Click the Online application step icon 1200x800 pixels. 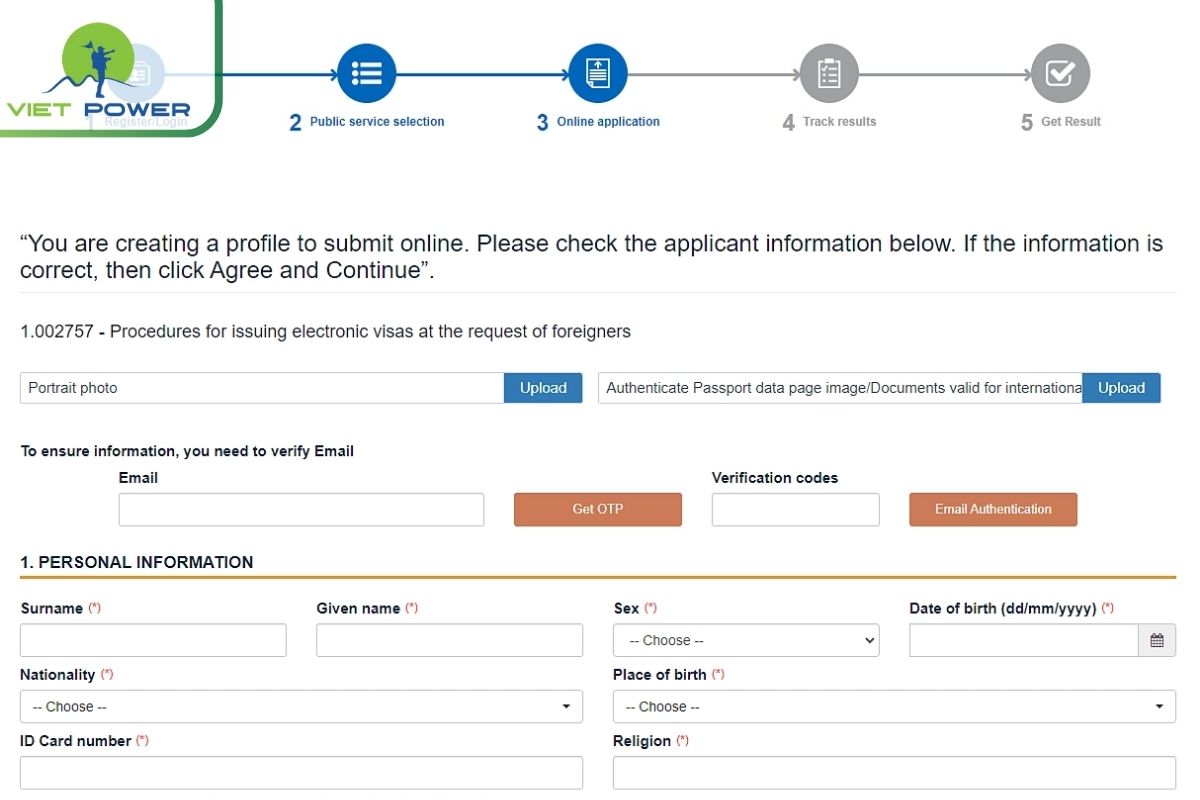(x=597, y=72)
